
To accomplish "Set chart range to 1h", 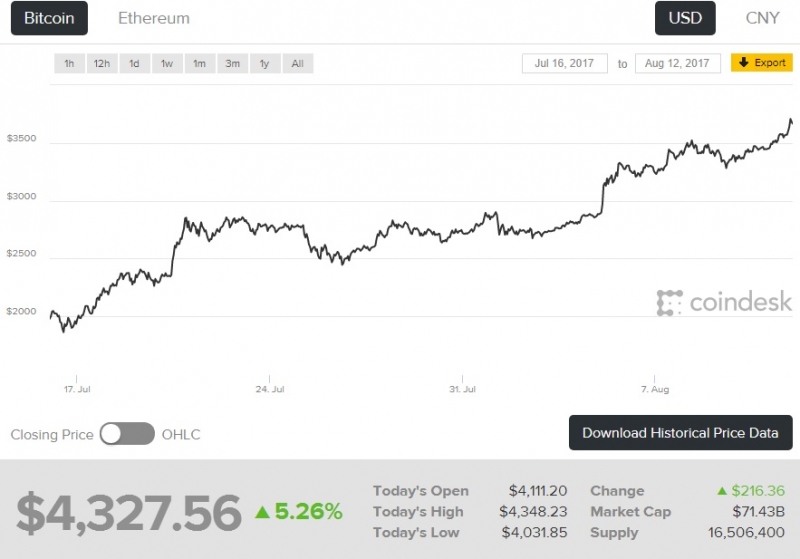I will pos(69,64).
